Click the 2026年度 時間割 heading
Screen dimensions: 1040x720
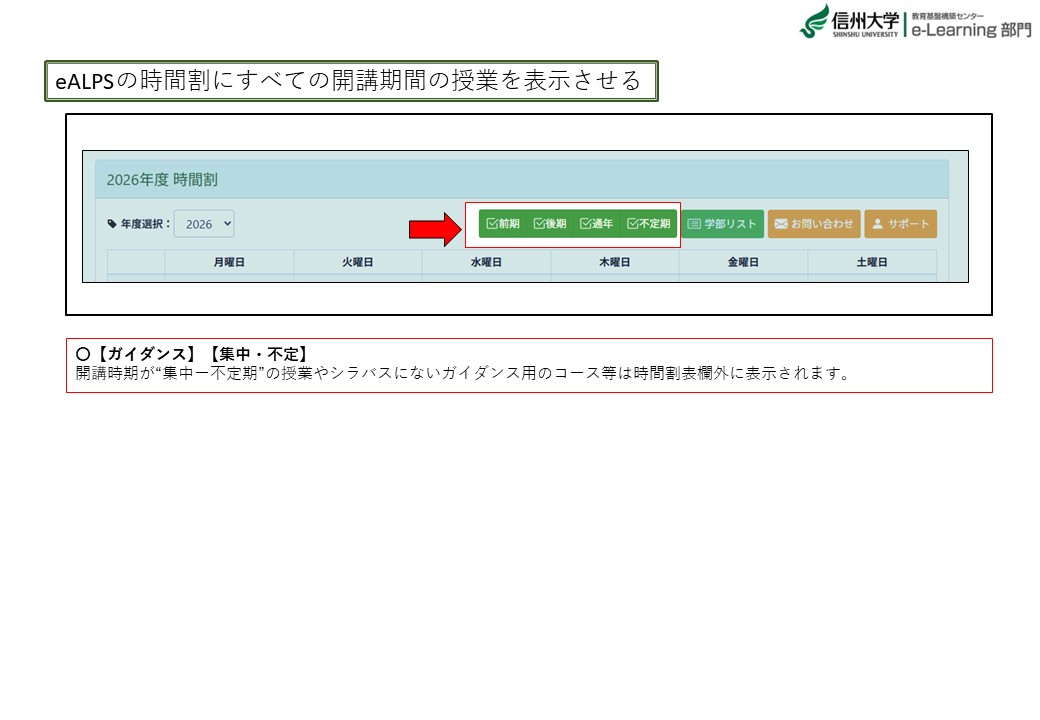[162, 180]
